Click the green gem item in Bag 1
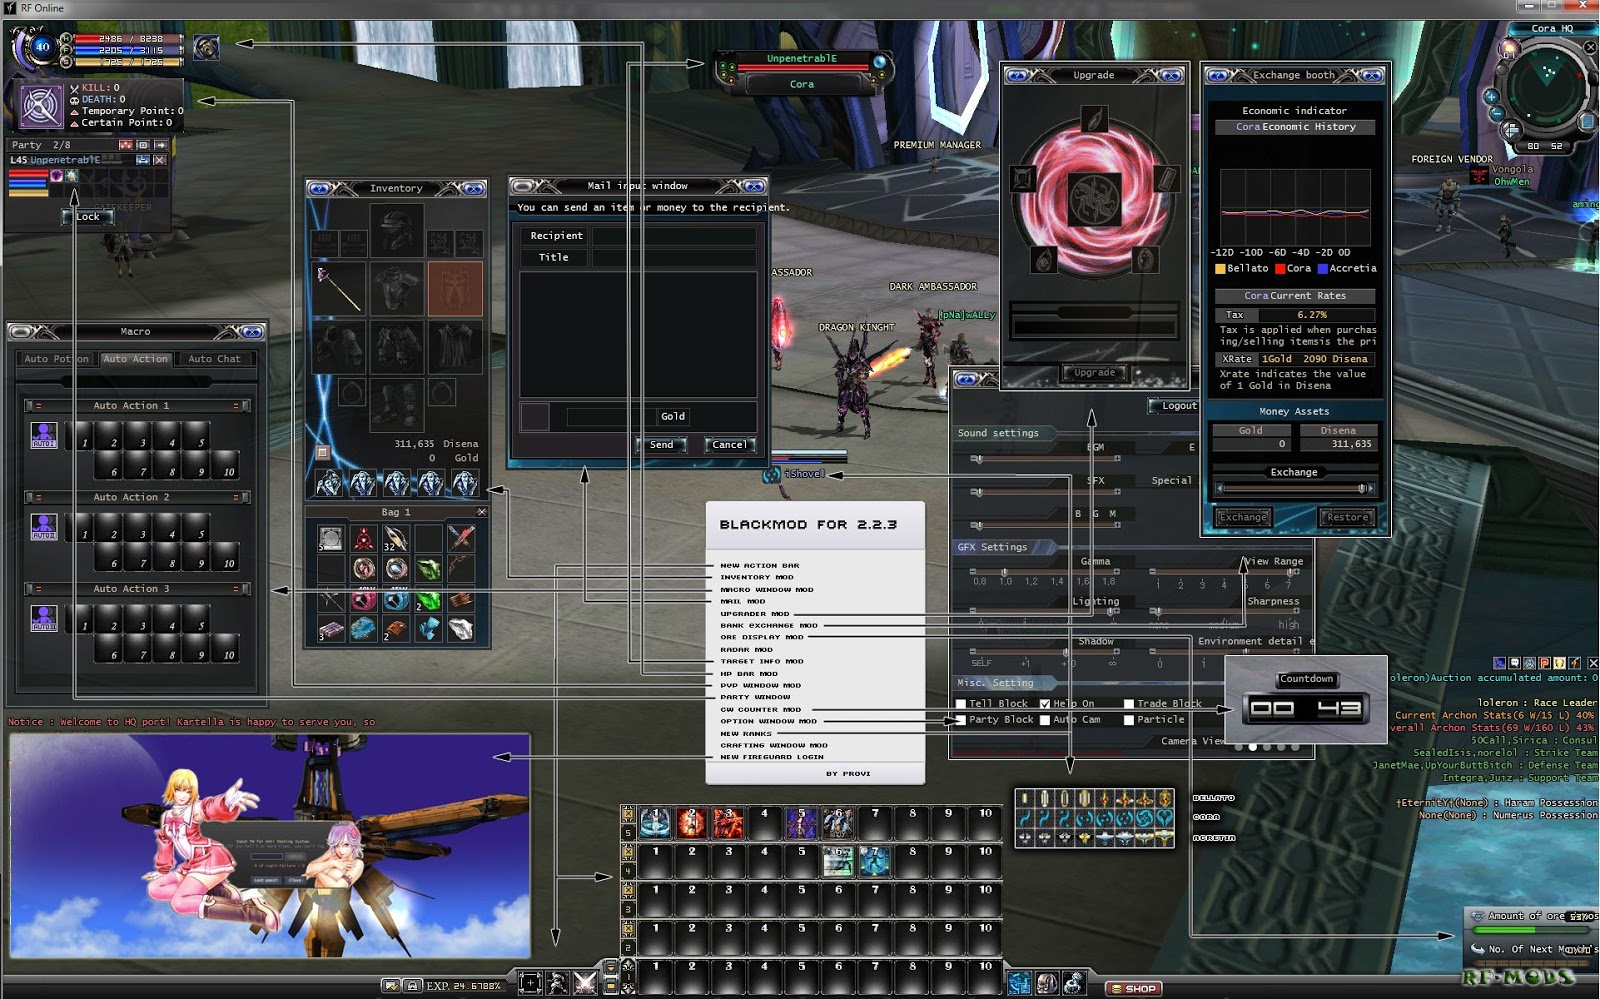The image size is (1600, 999). pos(429,569)
